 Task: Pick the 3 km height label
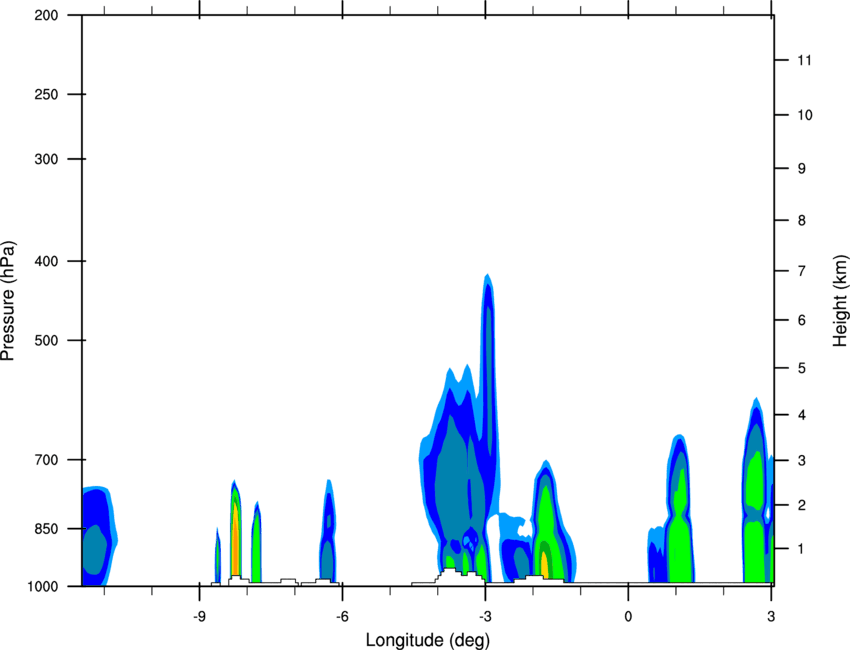(802, 461)
